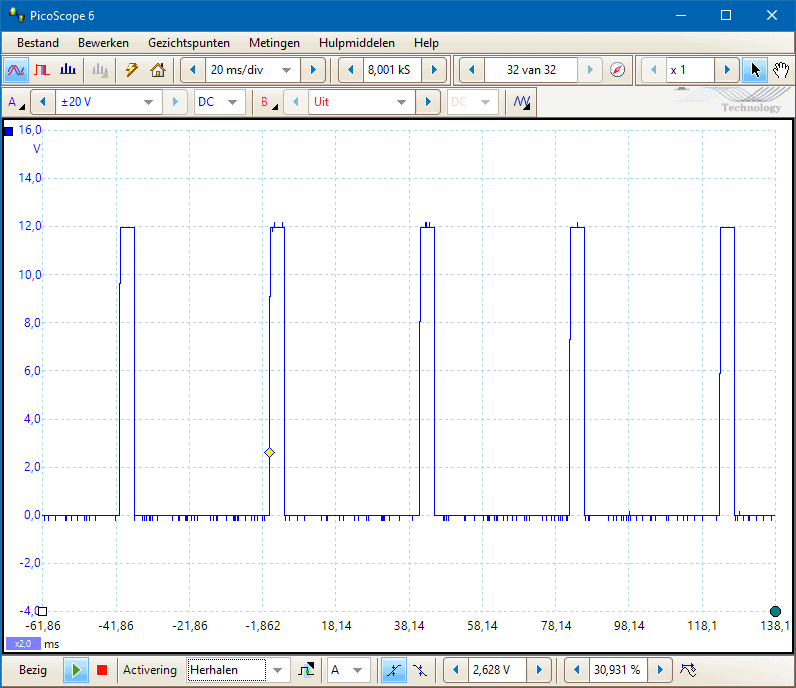Click the yellow diamond trigger marker

tap(269, 453)
